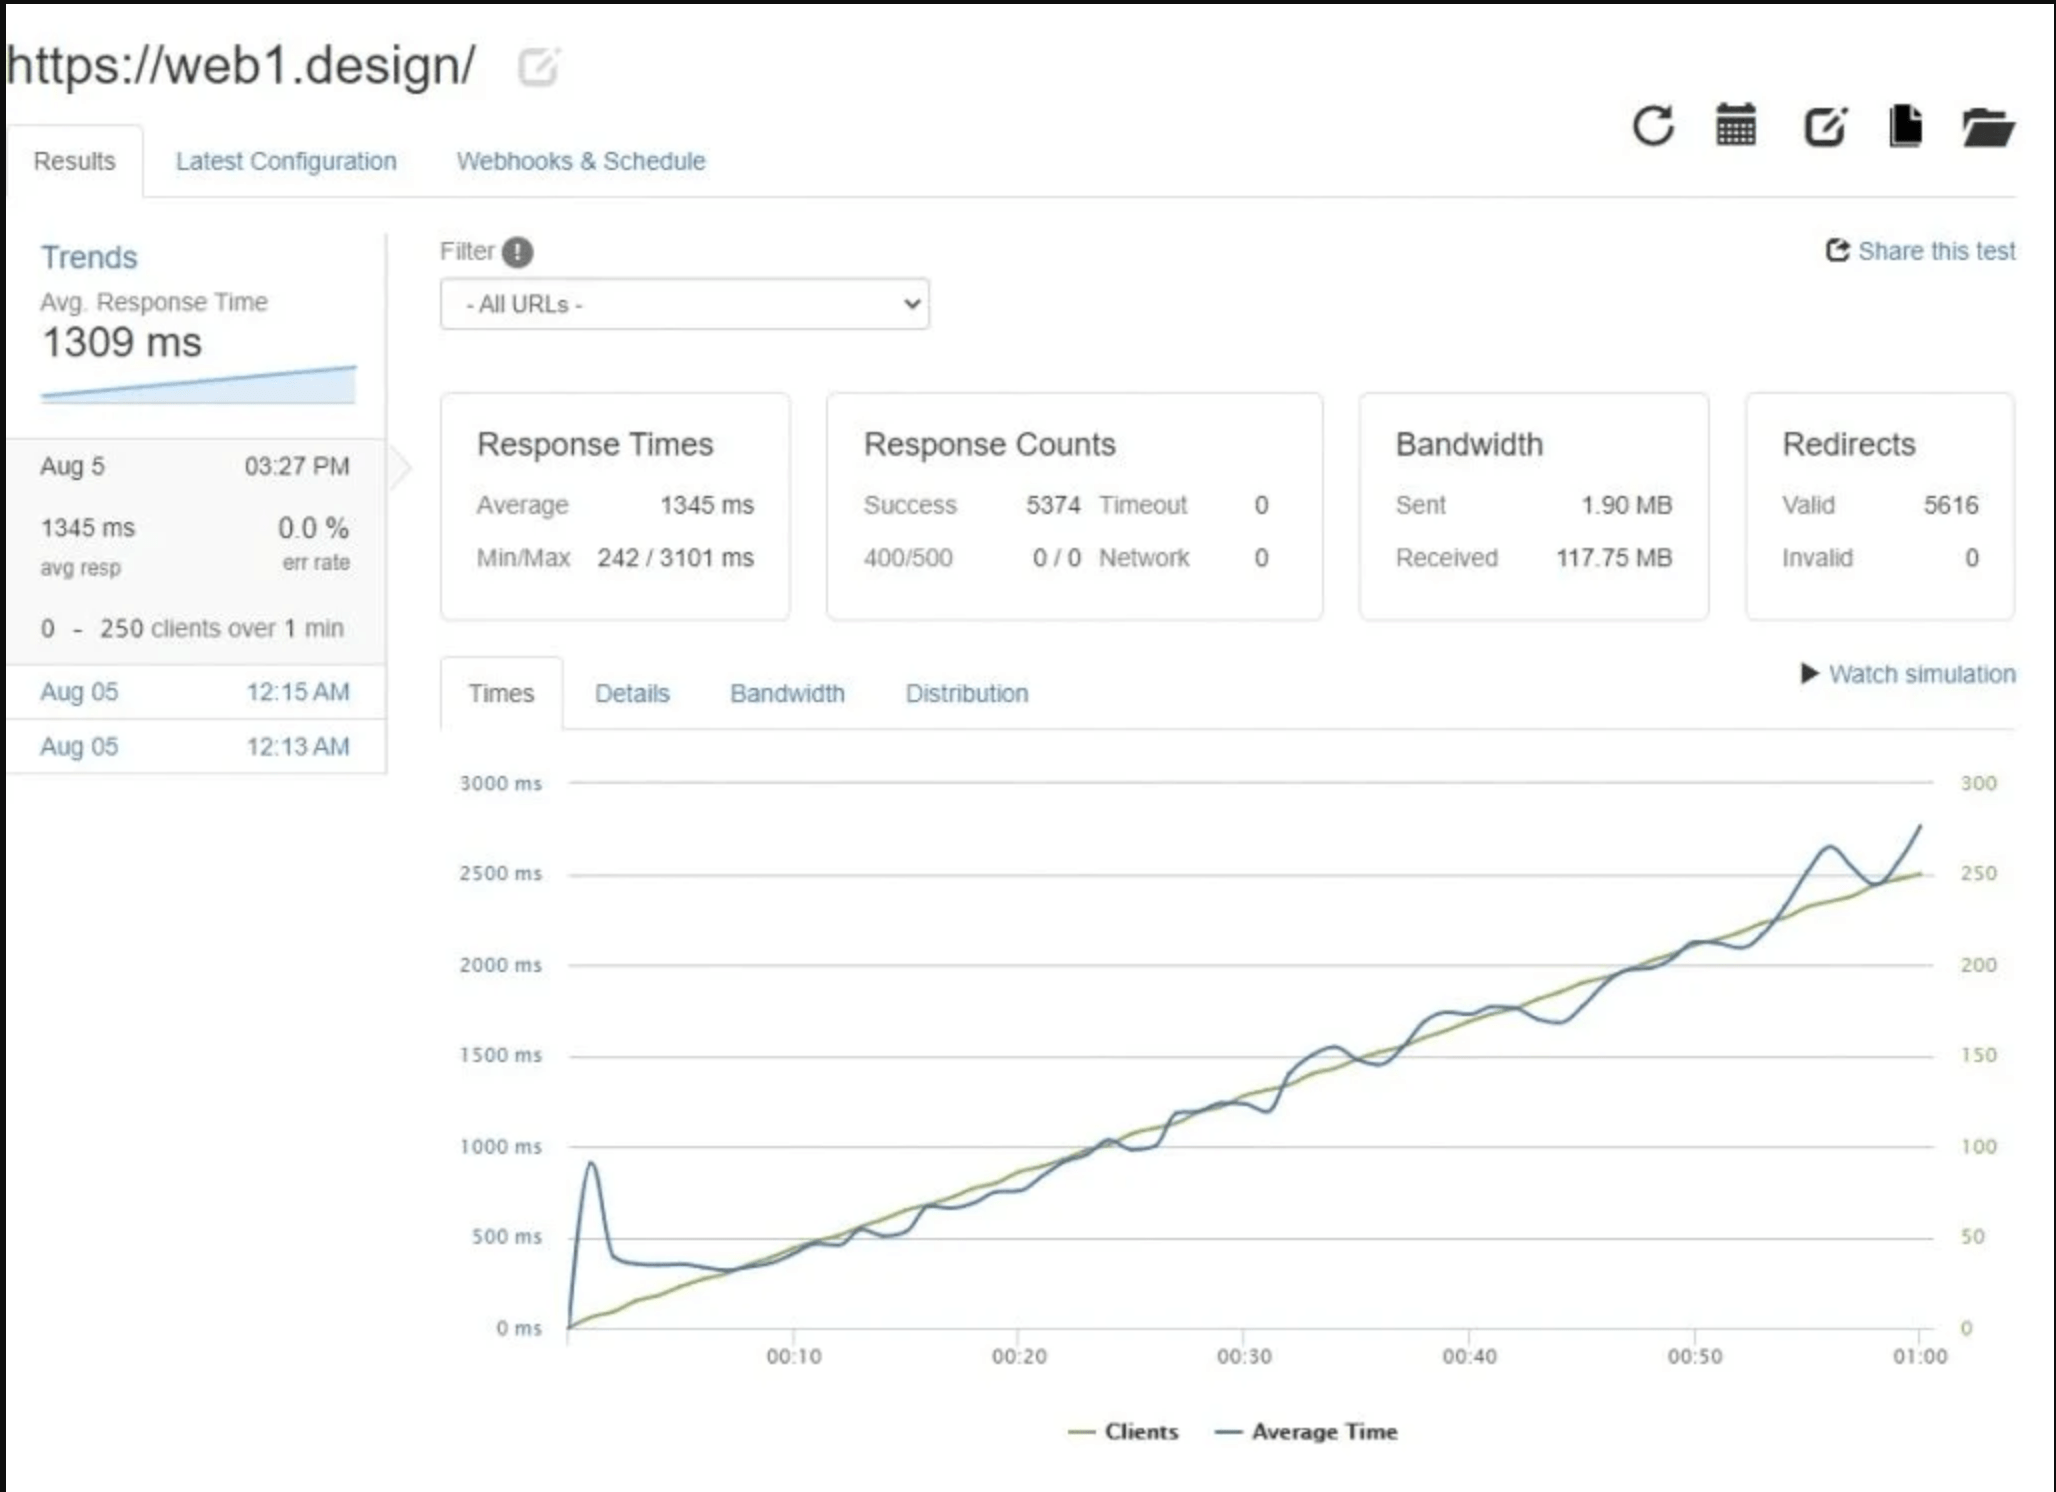Click the copy document icon
The width and height of the screenshot is (2056, 1492).
tap(1906, 126)
